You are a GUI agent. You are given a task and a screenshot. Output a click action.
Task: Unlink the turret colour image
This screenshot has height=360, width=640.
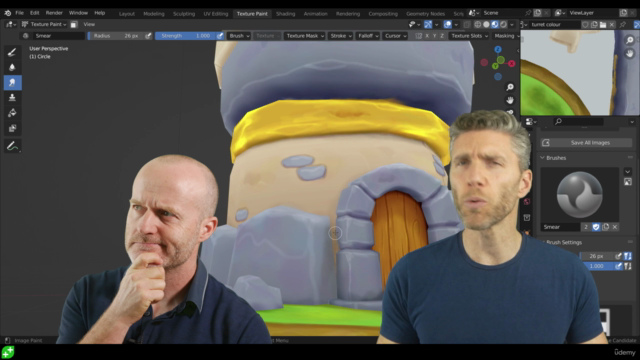tap(611, 24)
